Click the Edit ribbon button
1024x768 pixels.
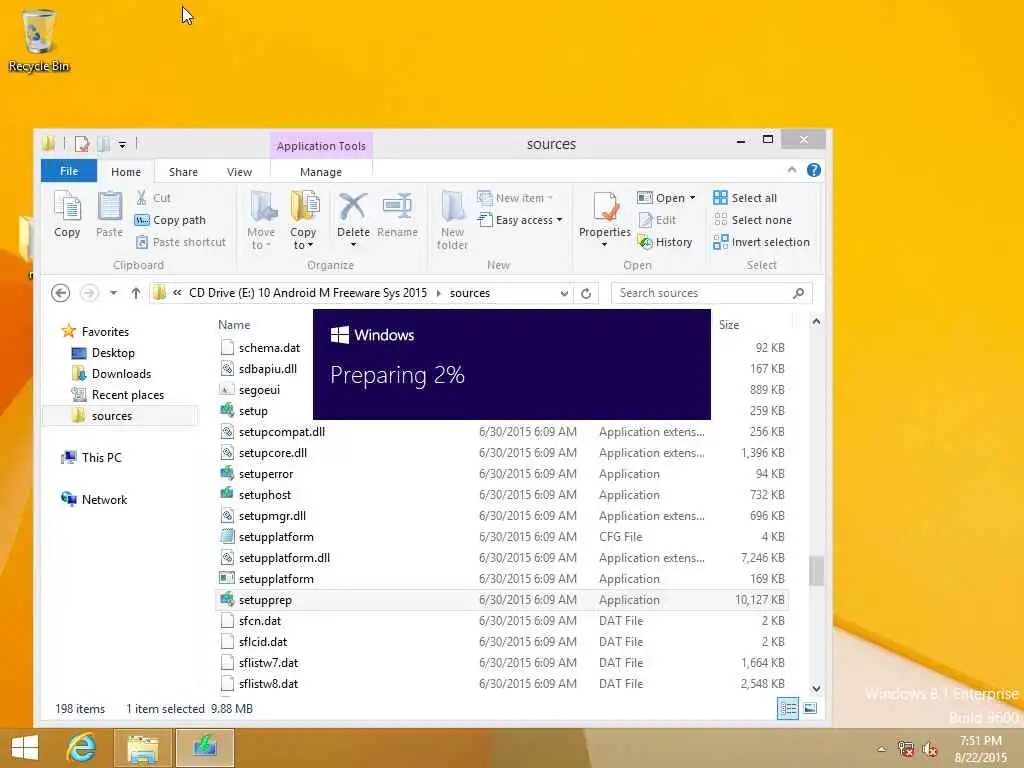(x=657, y=220)
